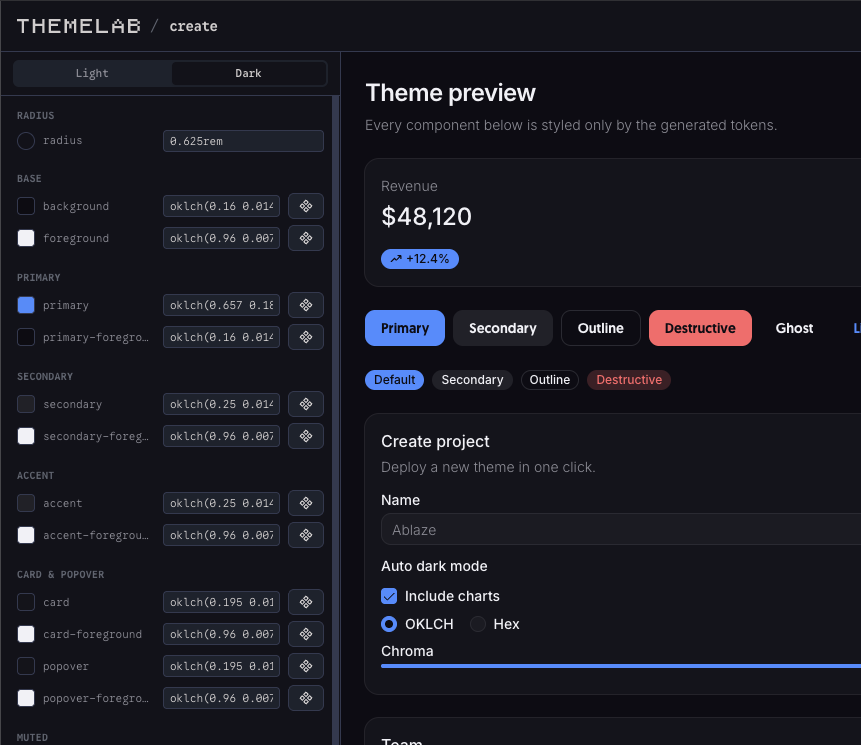This screenshot has width=861, height=745.
Task: Click the 'create' breadcrumb text
Action: (193, 26)
